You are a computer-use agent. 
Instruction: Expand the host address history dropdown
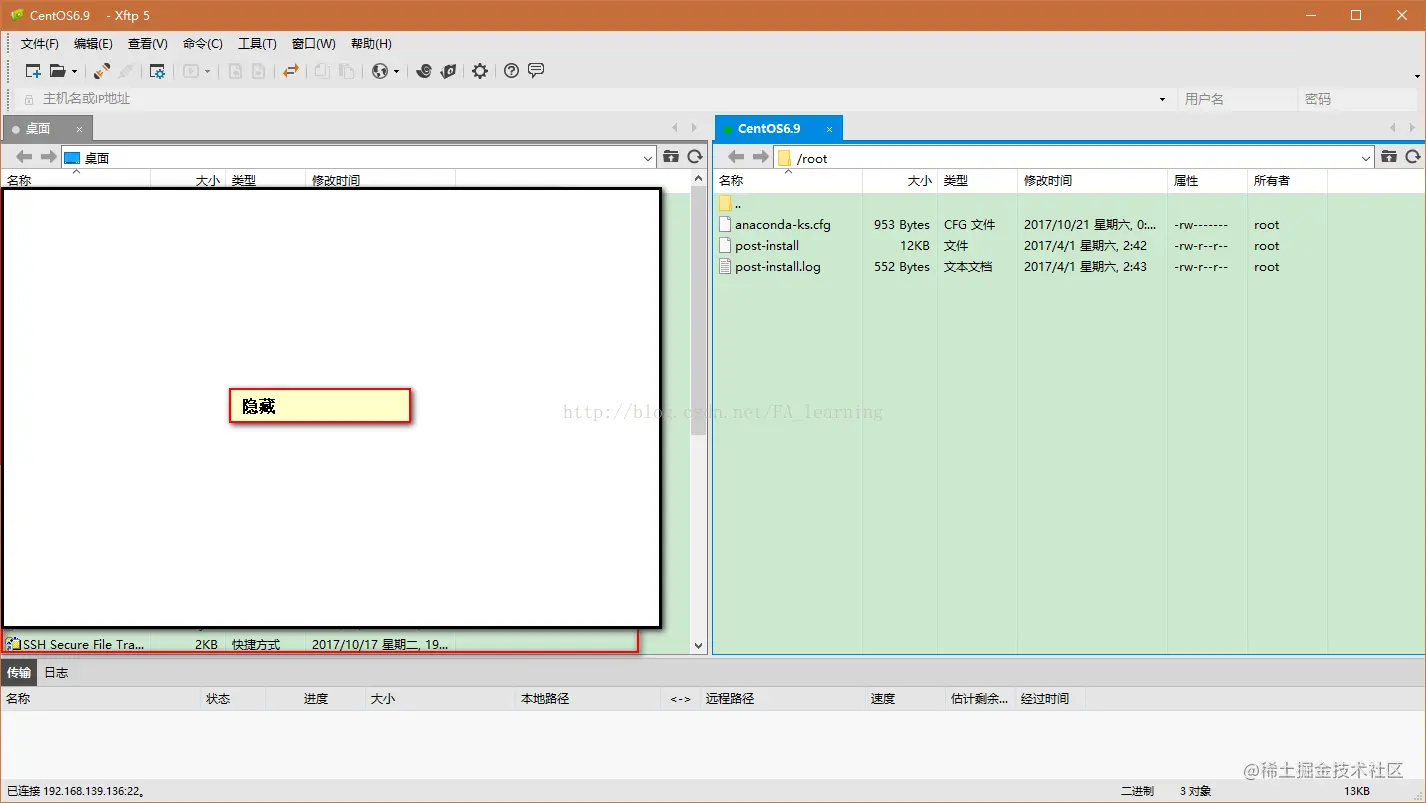pyautogui.click(x=1162, y=99)
